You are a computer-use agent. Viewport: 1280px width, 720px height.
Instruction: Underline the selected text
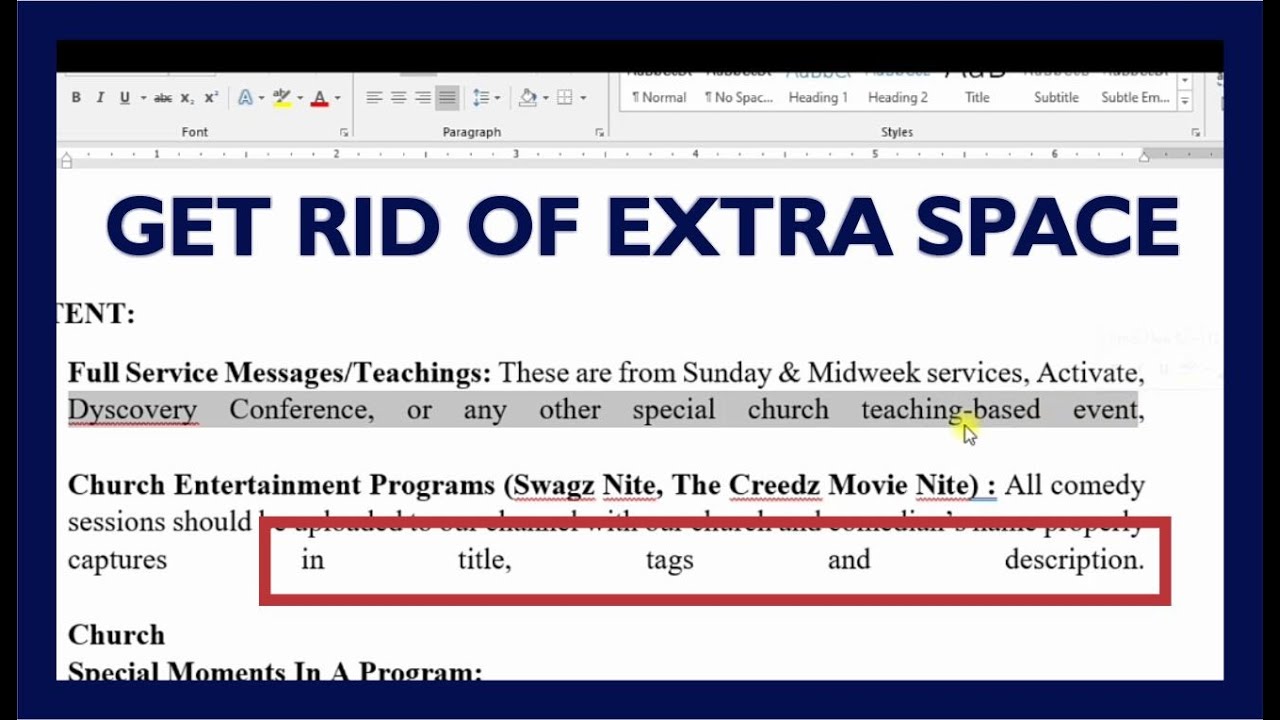pos(124,98)
